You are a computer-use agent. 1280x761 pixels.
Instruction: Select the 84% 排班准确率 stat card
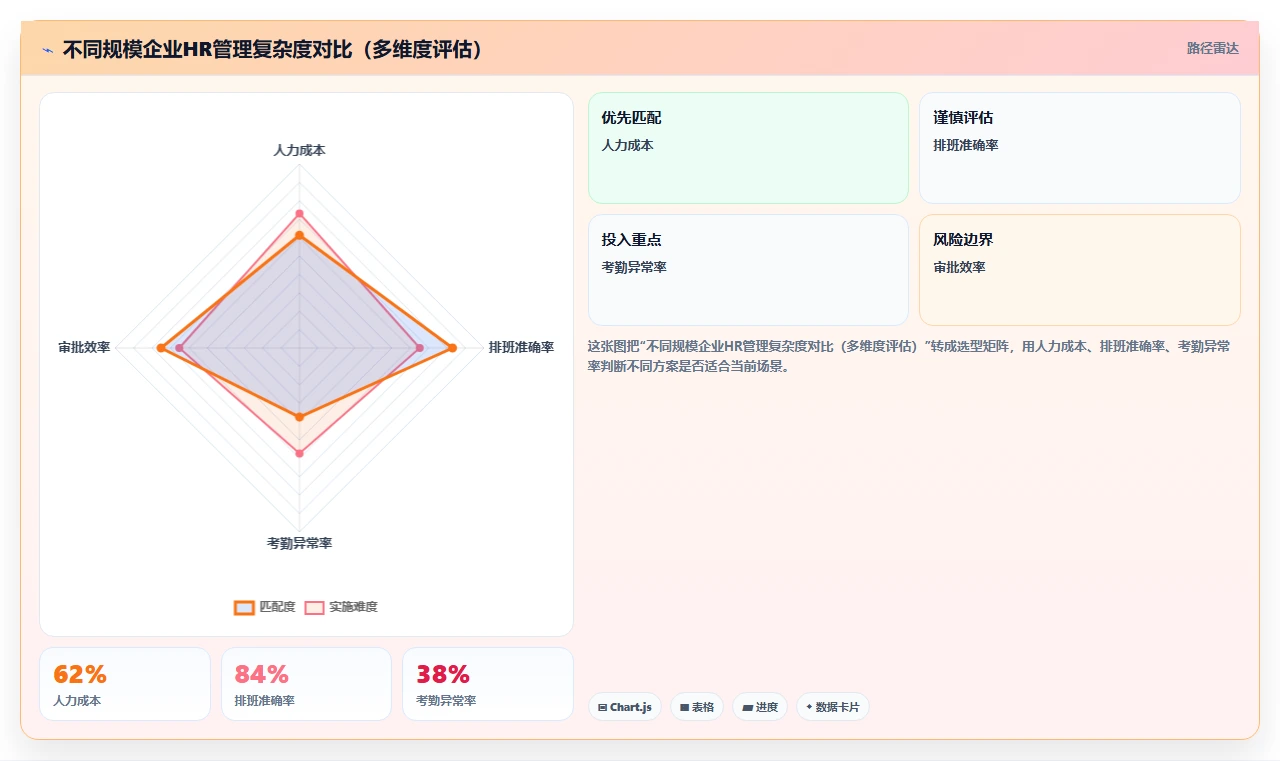click(306, 684)
